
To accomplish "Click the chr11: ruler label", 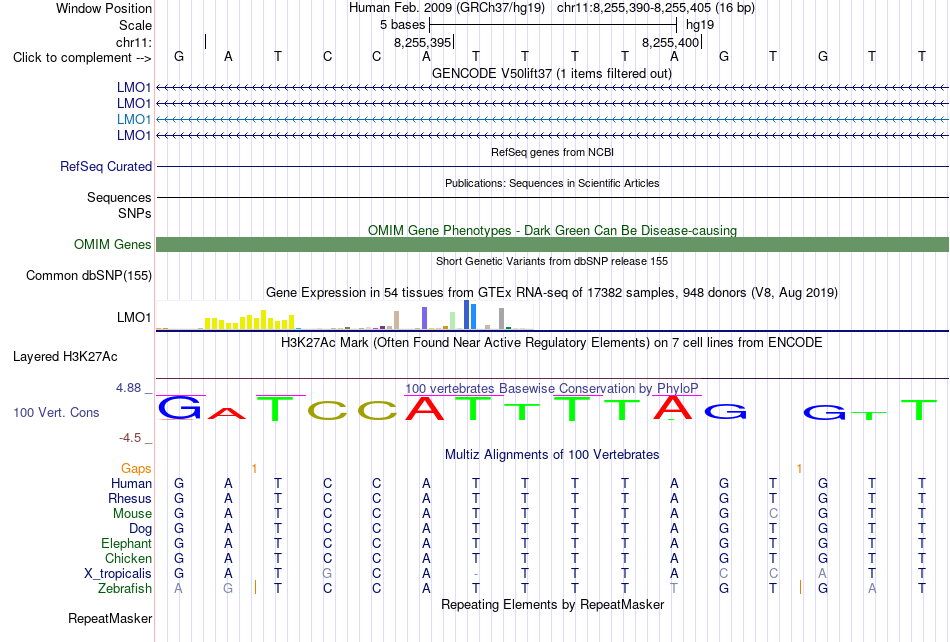I will pyautogui.click(x=133, y=42).
